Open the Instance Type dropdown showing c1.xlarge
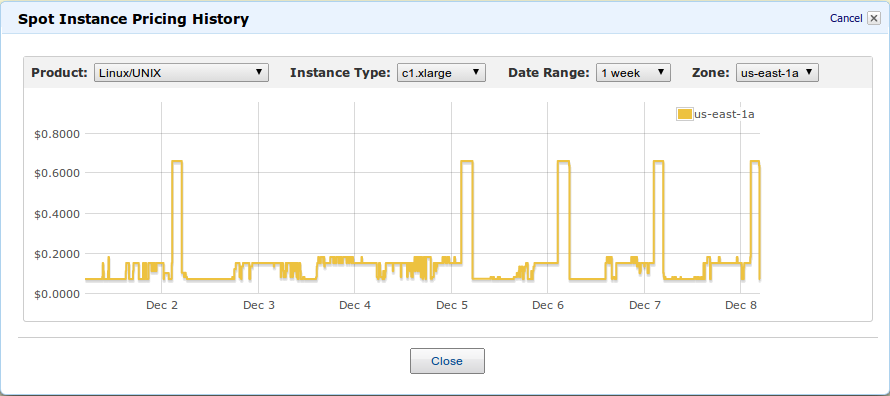This screenshot has width=890, height=396. tap(442, 73)
